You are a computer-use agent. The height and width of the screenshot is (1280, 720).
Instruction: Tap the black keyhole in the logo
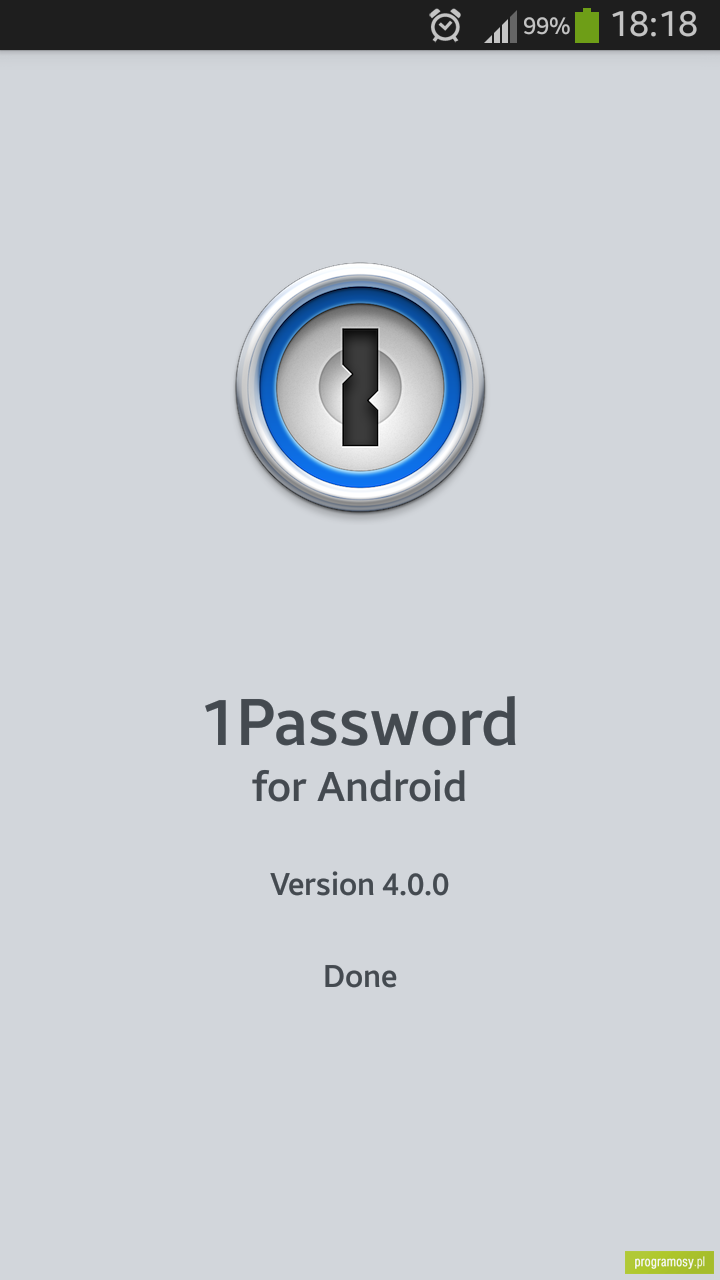360,386
